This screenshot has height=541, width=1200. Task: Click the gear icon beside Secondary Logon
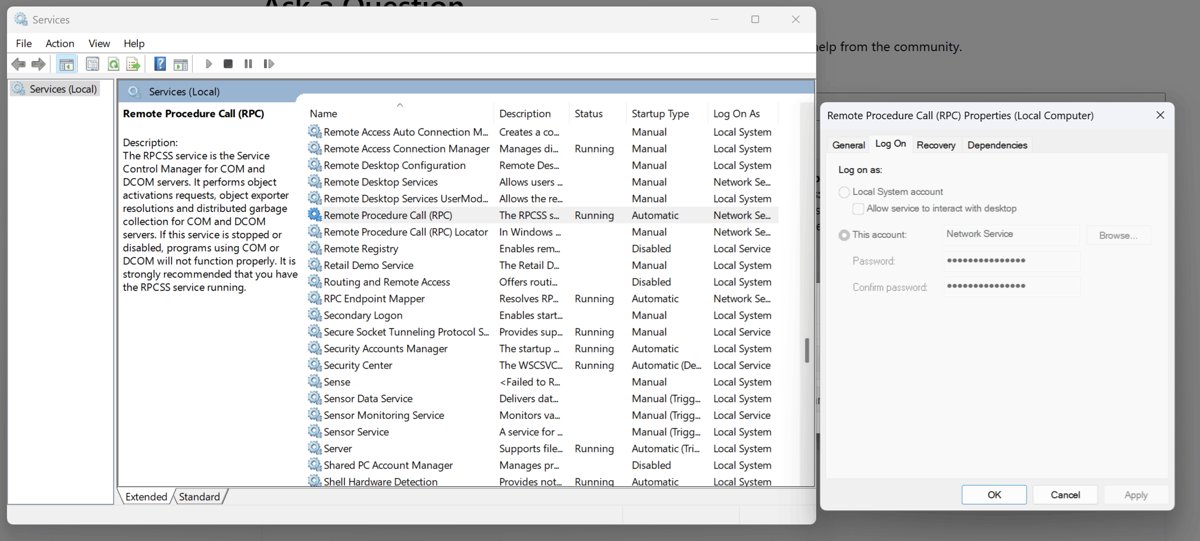click(x=315, y=315)
